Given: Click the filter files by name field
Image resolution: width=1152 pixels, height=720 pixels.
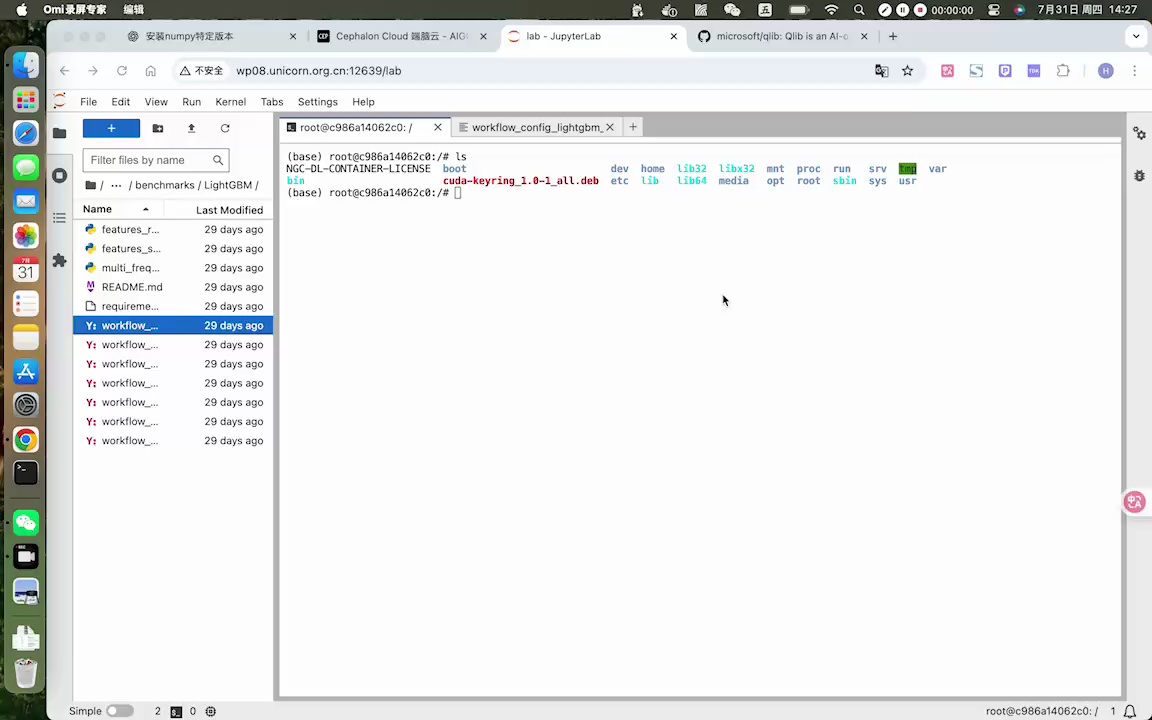Looking at the screenshot, I should (149, 160).
